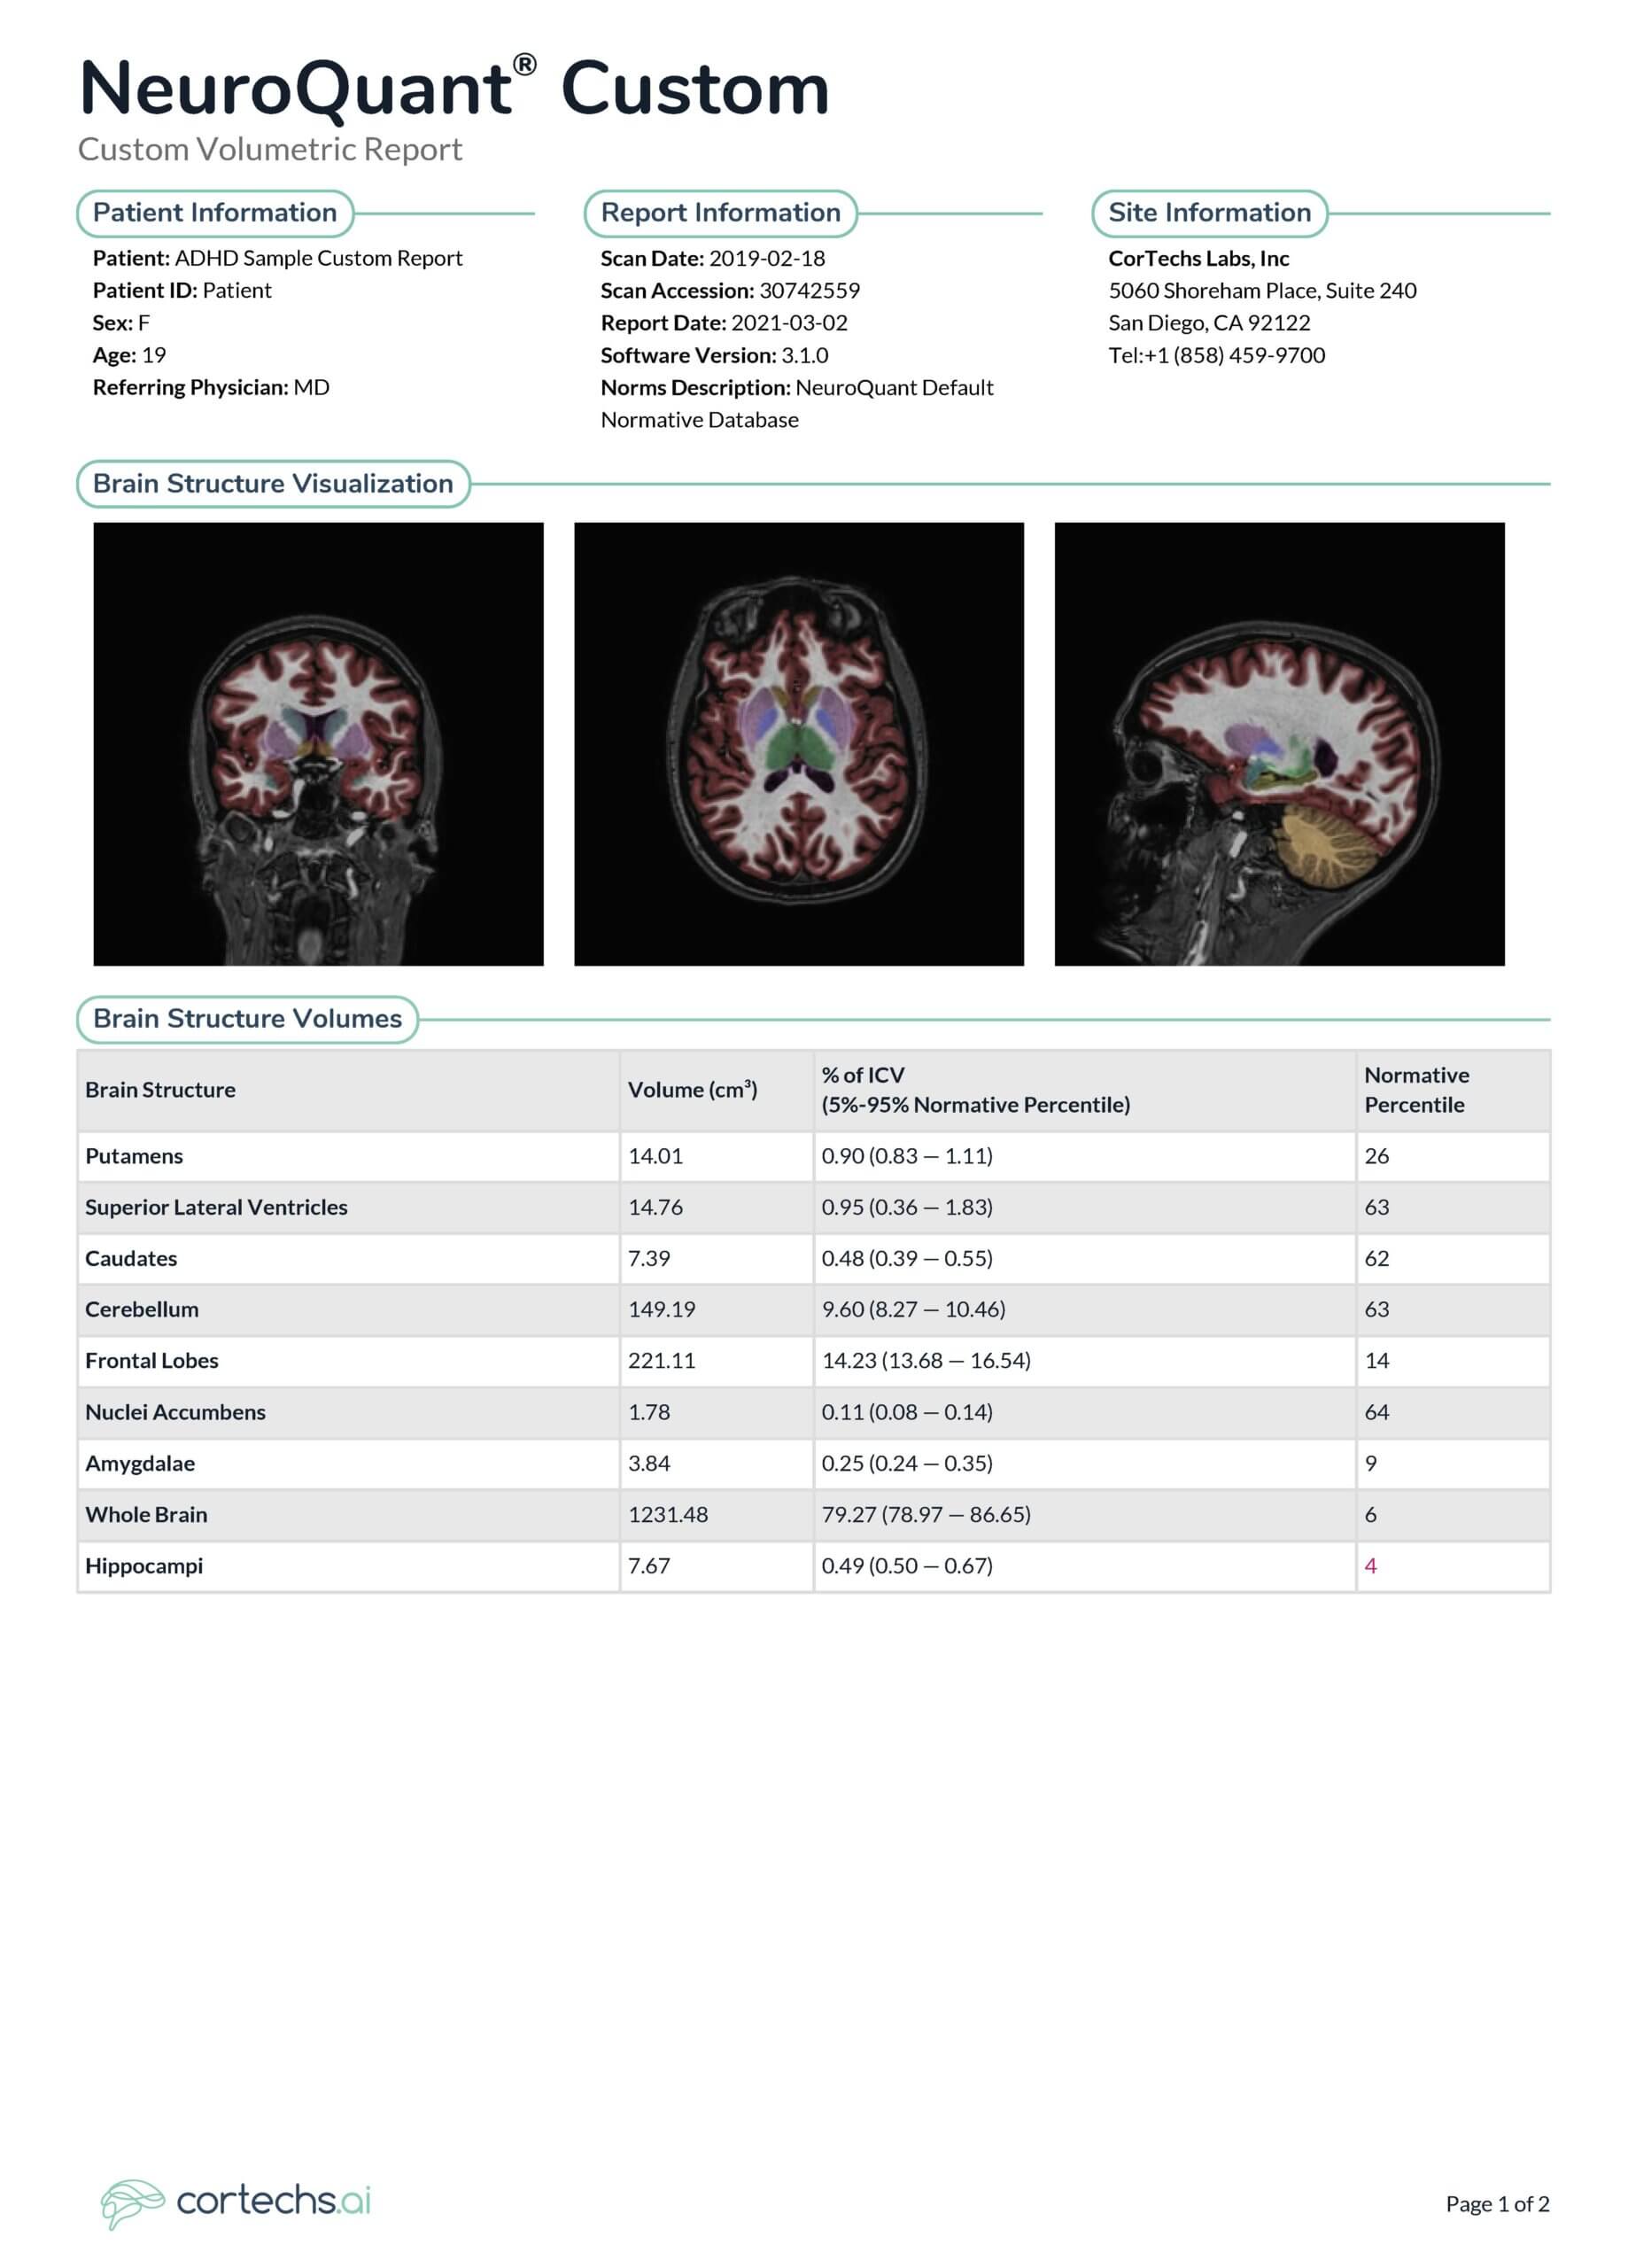Image resolution: width=1628 pixels, height=2268 pixels.
Task: Click Norms Description NeuroQuant Default line
Action: 797,387
